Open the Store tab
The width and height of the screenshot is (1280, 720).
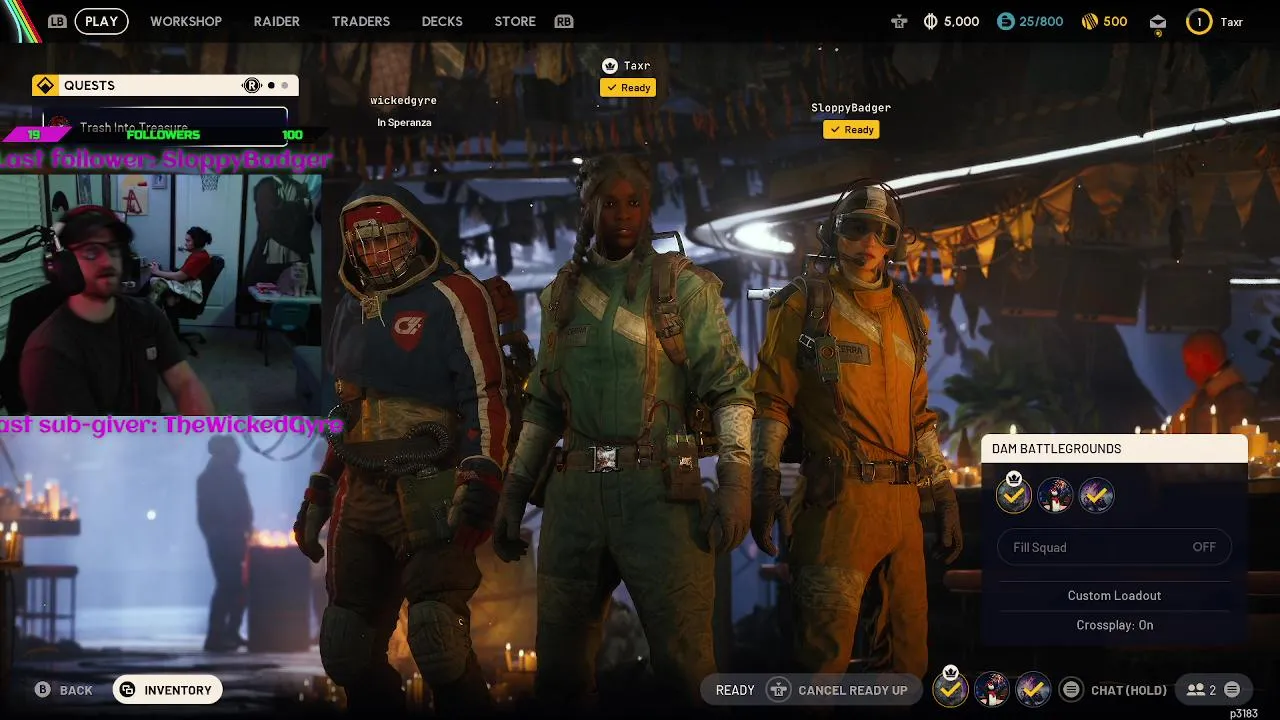pos(515,21)
